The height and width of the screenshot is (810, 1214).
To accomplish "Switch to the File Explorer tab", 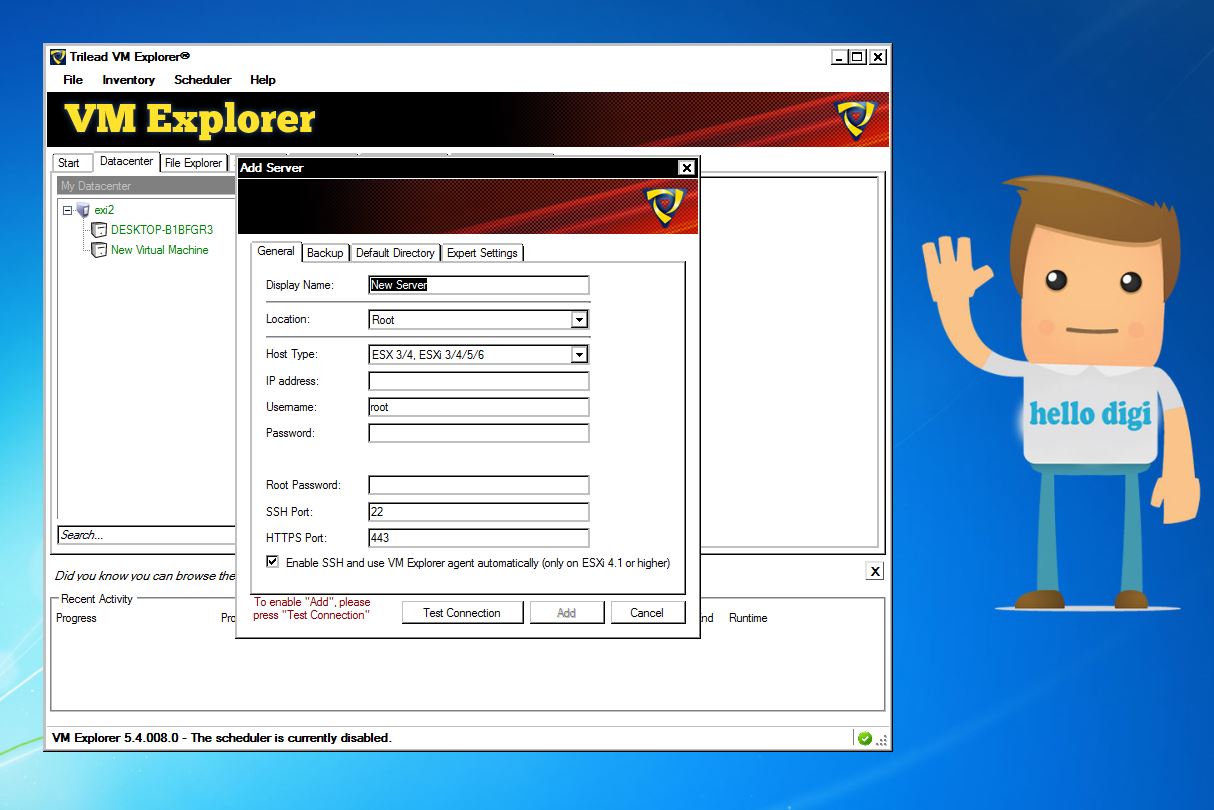I will point(194,163).
